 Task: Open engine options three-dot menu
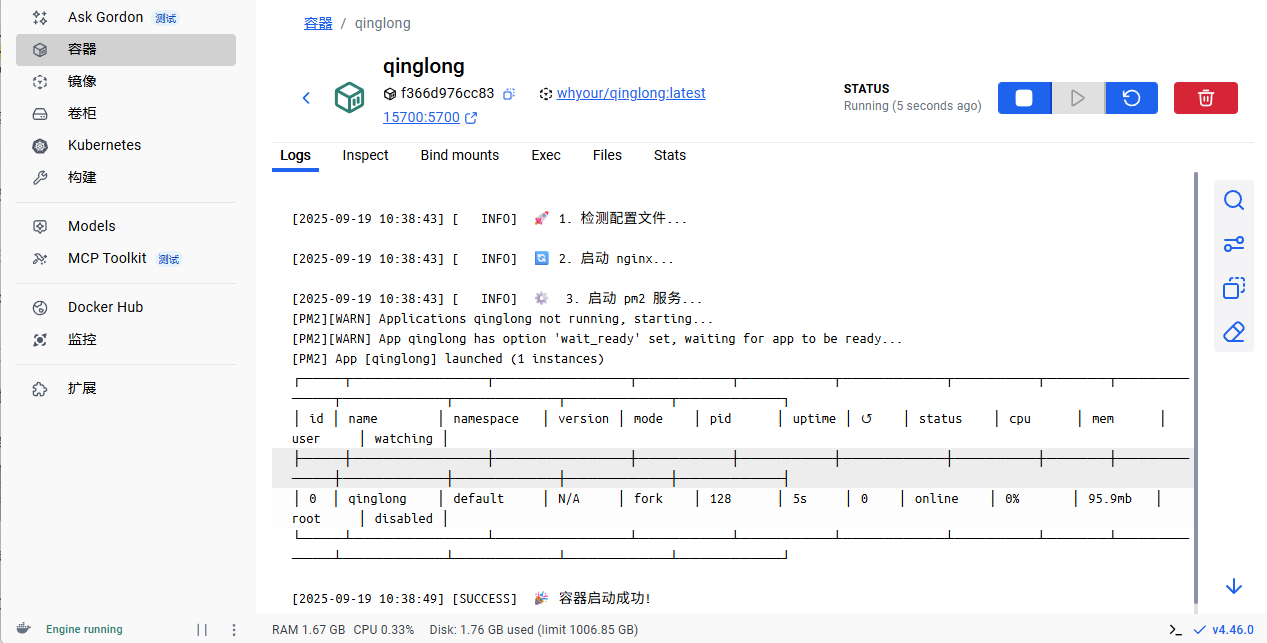234,630
